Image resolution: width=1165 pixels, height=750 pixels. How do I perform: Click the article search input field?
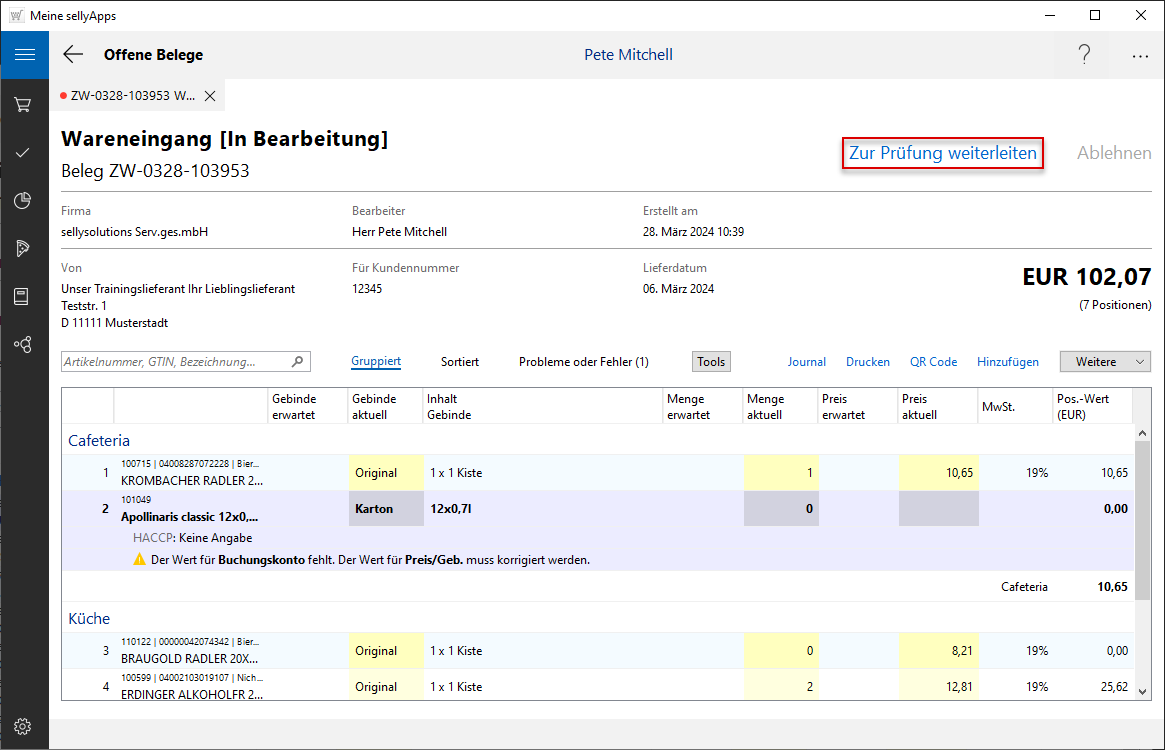(176, 362)
